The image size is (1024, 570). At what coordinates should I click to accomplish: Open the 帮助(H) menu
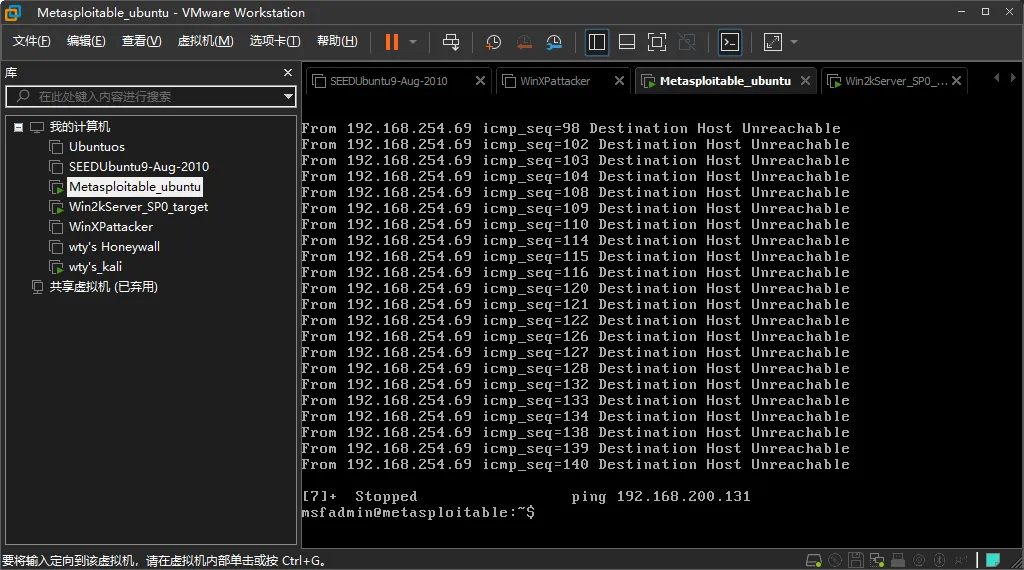337,41
